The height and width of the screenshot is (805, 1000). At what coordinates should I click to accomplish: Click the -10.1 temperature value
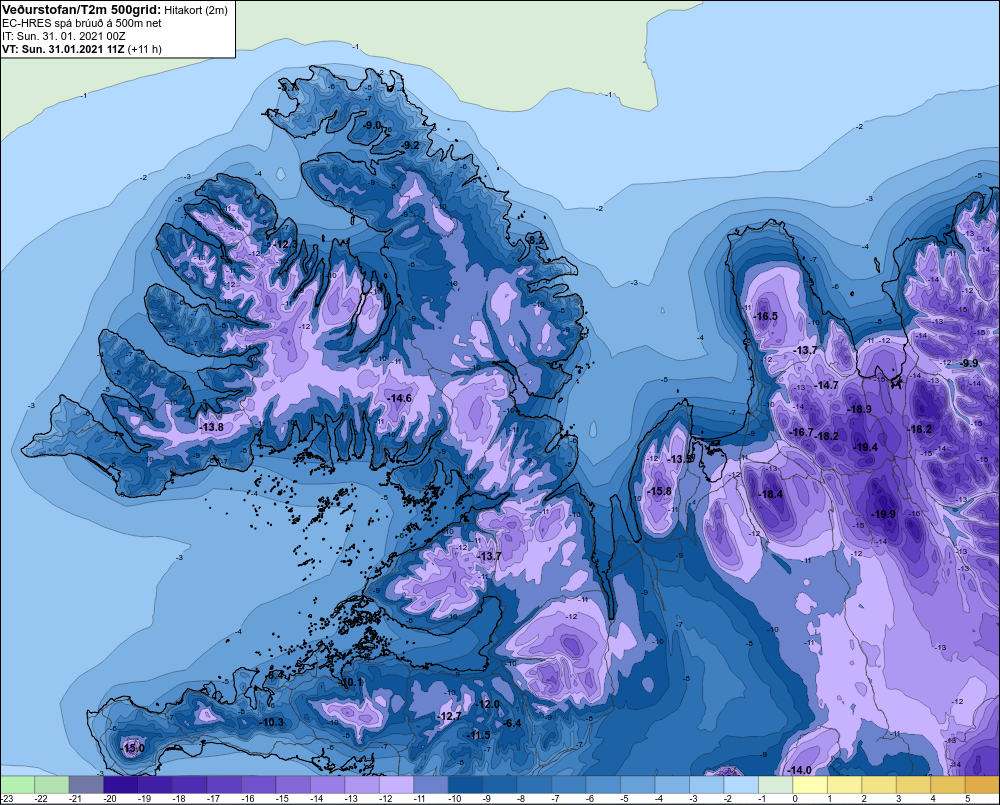click(350, 683)
